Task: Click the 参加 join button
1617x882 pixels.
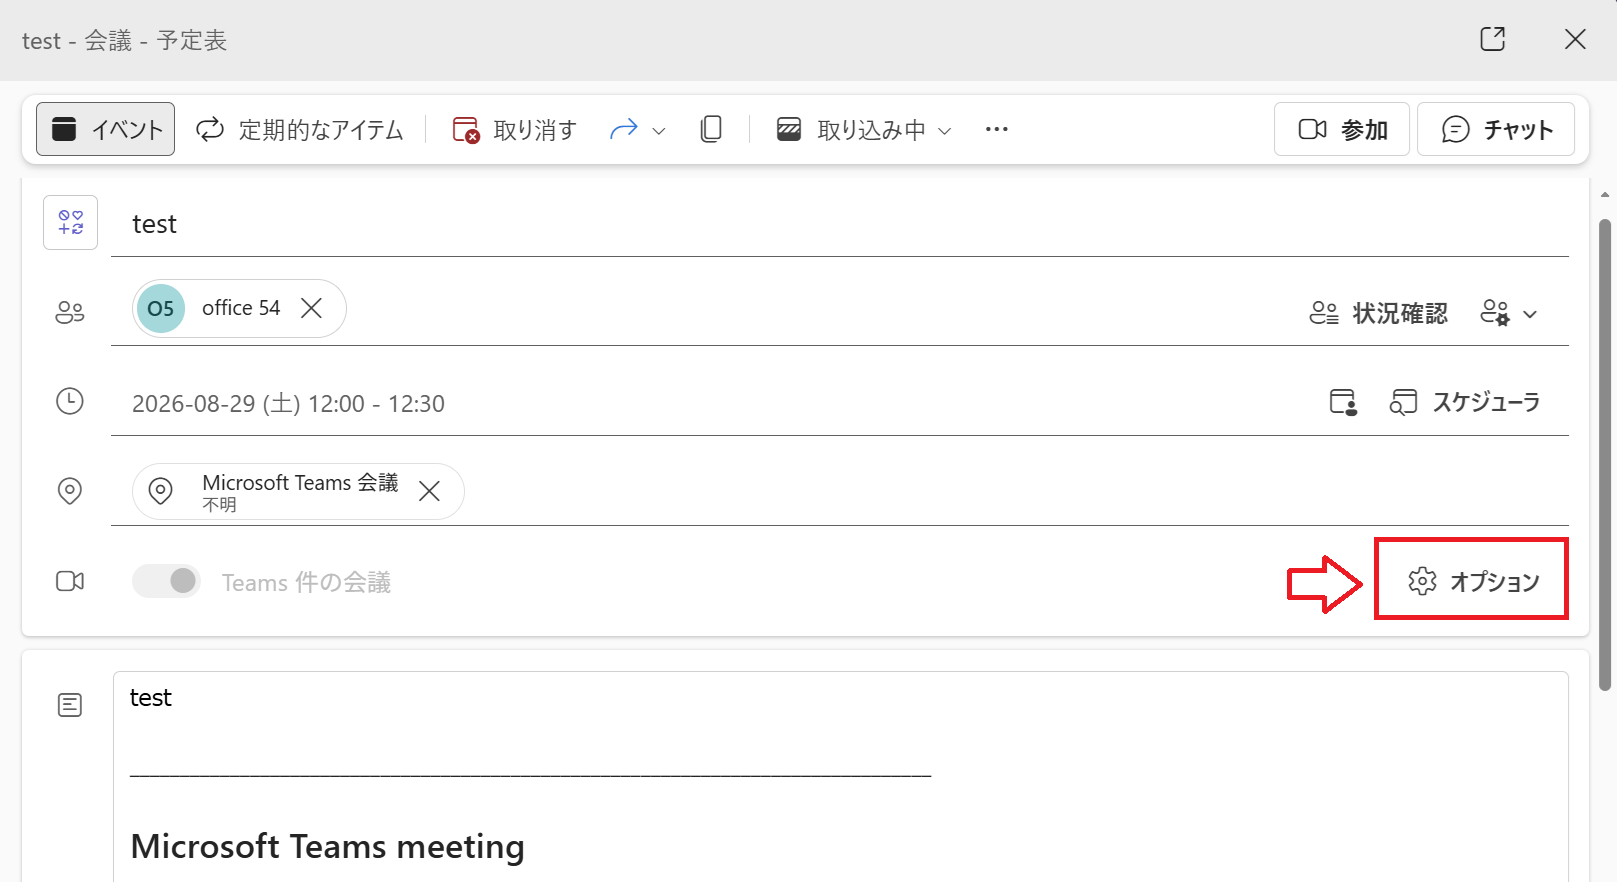Action: [1342, 129]
